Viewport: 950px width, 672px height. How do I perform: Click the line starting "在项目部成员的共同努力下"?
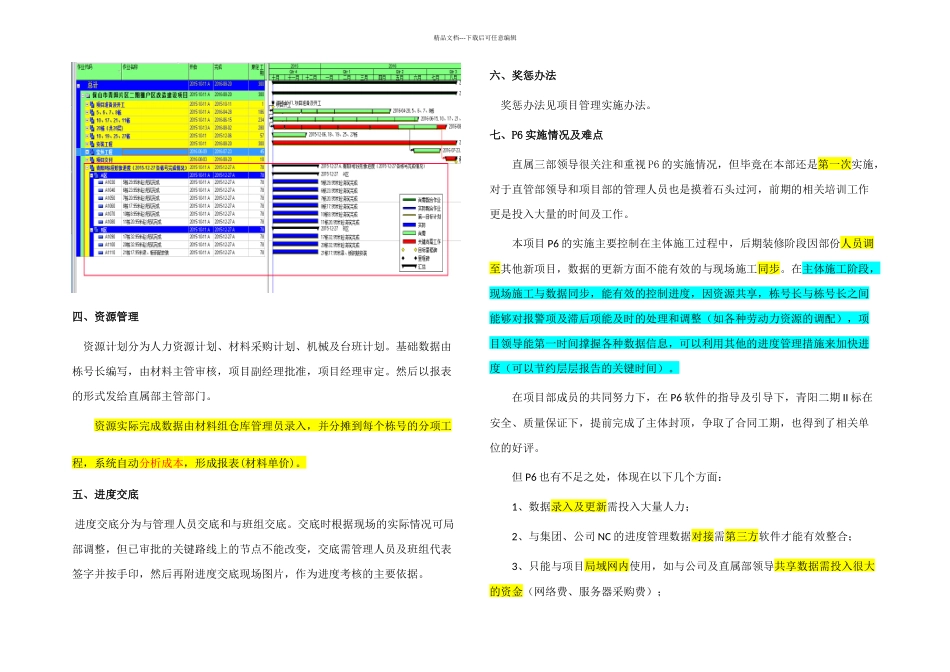coord(693,398)
